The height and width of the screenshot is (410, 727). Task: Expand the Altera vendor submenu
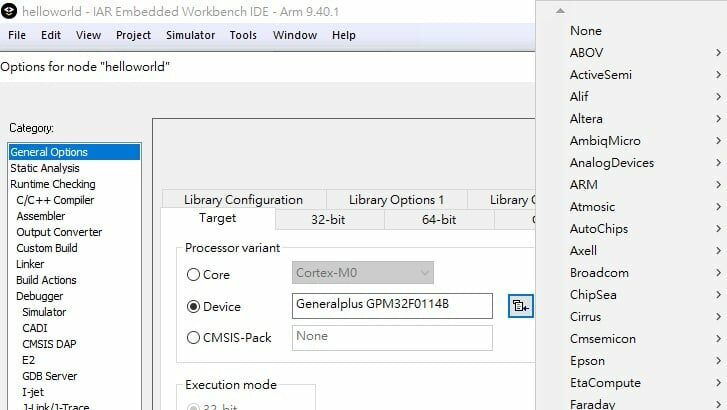tap(631, 119)
